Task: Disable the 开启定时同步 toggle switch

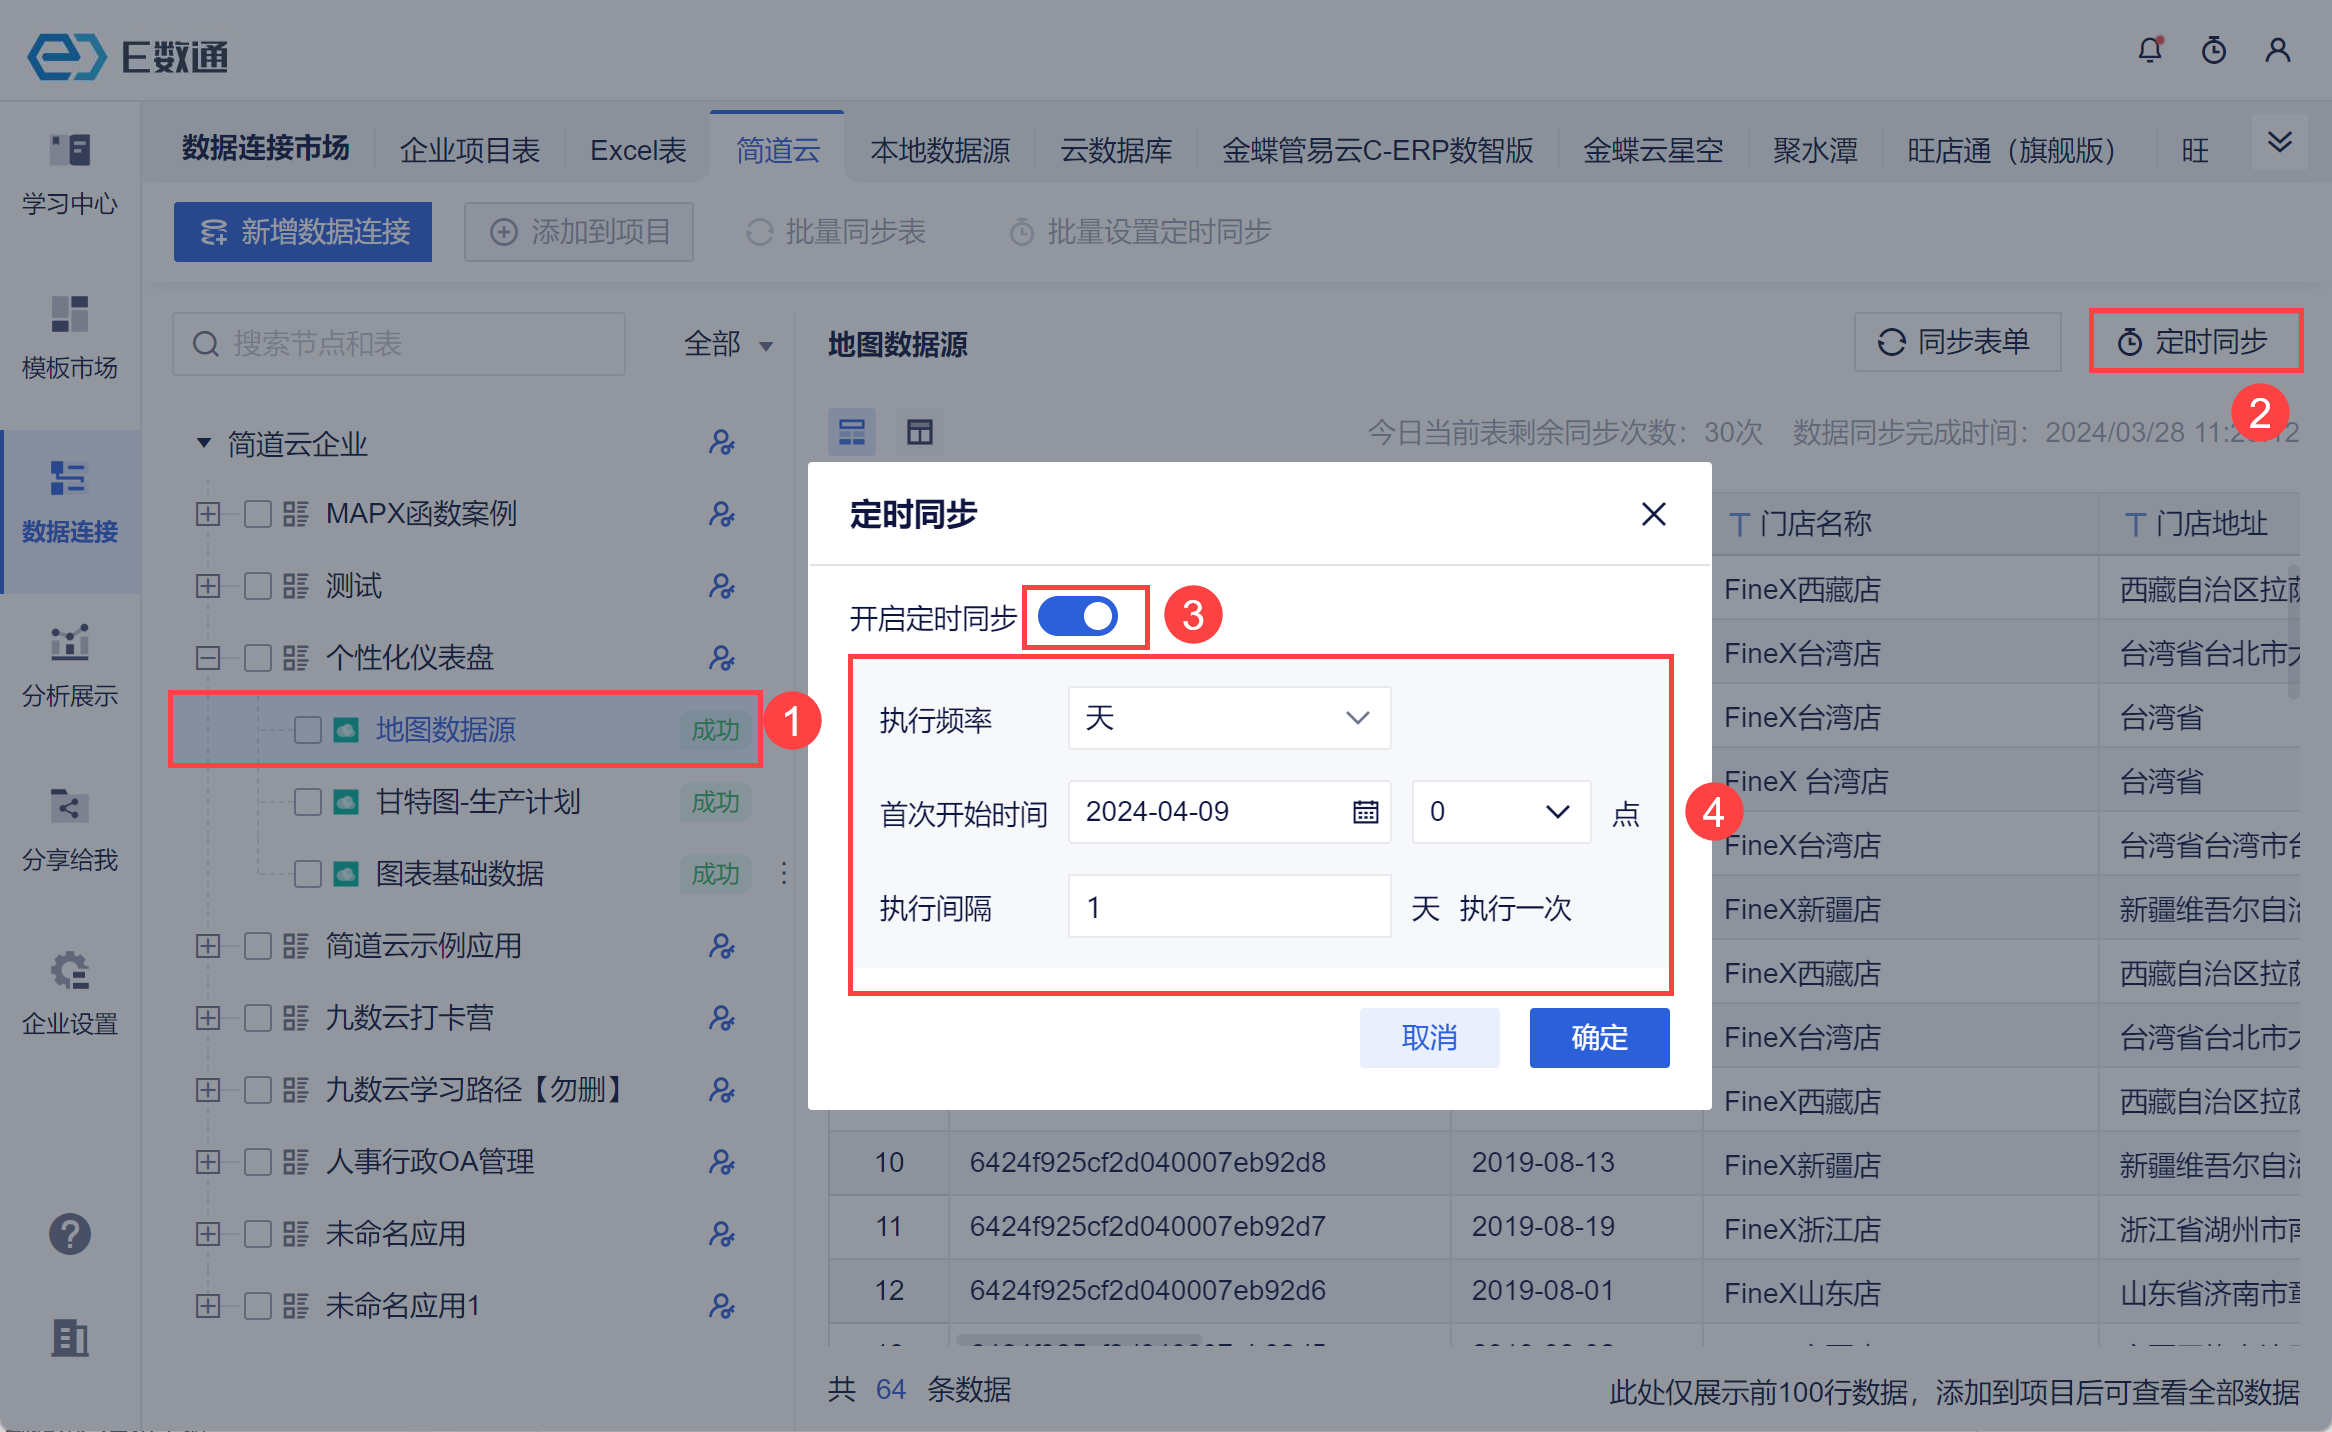Action: tap(1078, 616)
